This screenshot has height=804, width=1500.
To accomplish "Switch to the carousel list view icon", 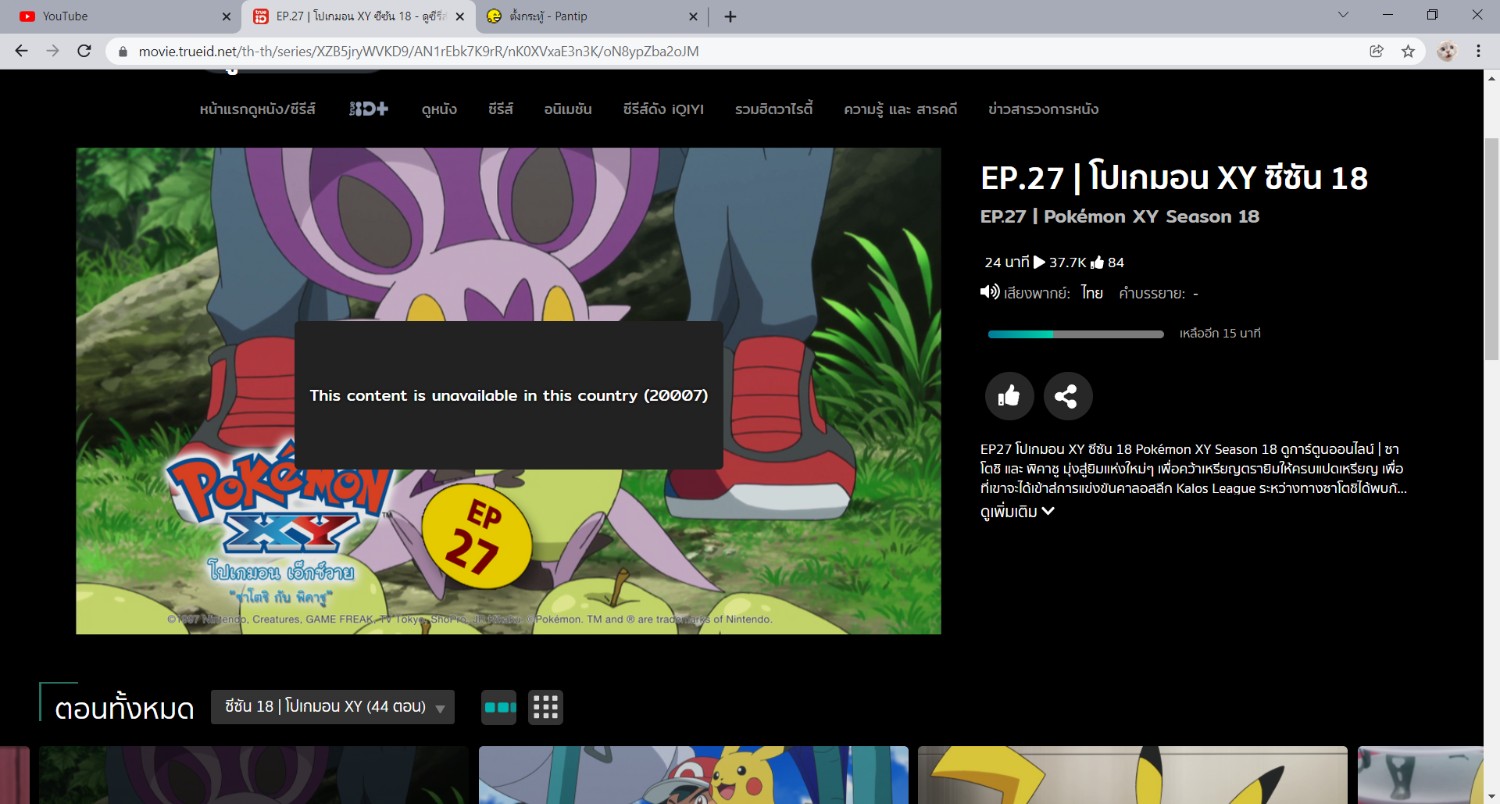I will click(500, 707).
